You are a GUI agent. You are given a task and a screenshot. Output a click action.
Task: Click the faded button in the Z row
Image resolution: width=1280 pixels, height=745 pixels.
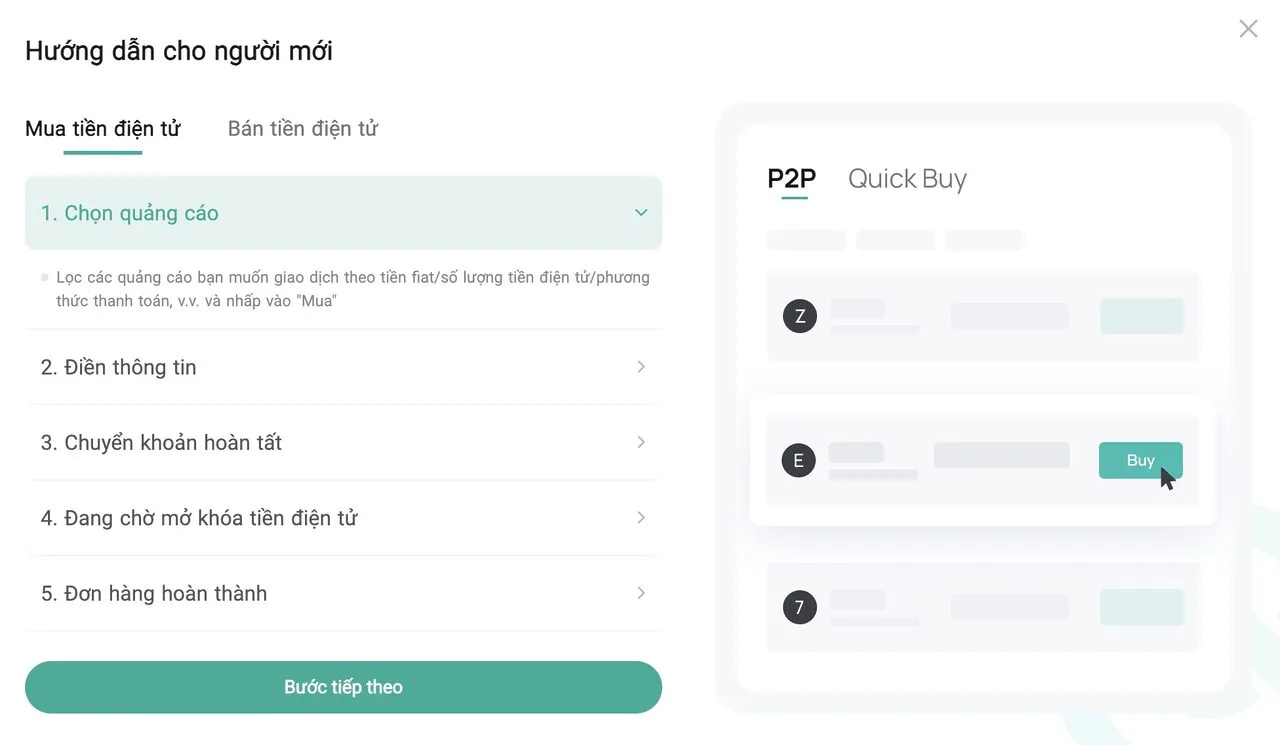(1141, 316)
